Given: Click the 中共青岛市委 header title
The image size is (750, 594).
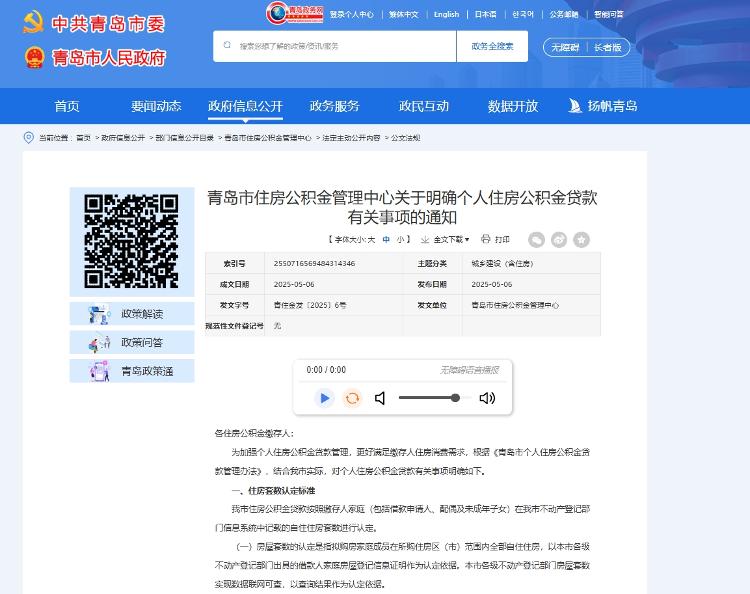Looking at the screenshot, I should (x=109, y=23).
